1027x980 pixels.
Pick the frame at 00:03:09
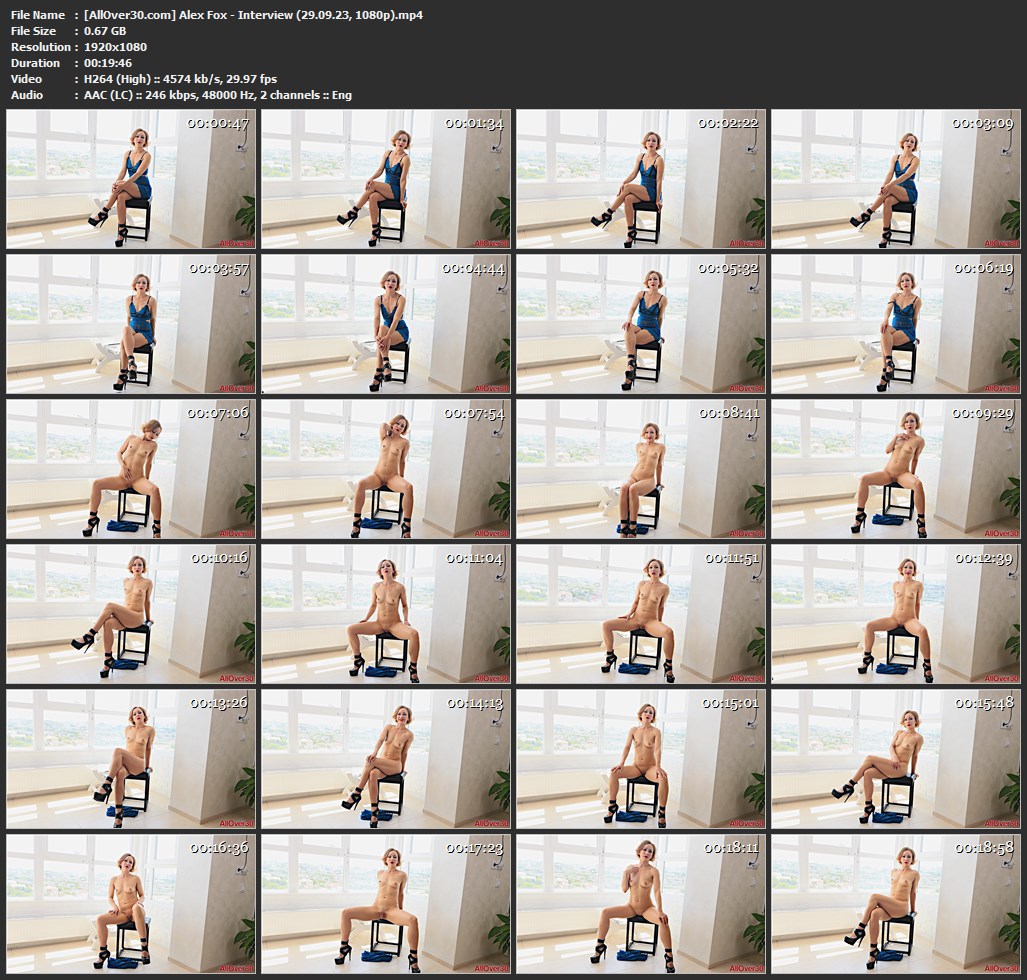pos(895,179)
